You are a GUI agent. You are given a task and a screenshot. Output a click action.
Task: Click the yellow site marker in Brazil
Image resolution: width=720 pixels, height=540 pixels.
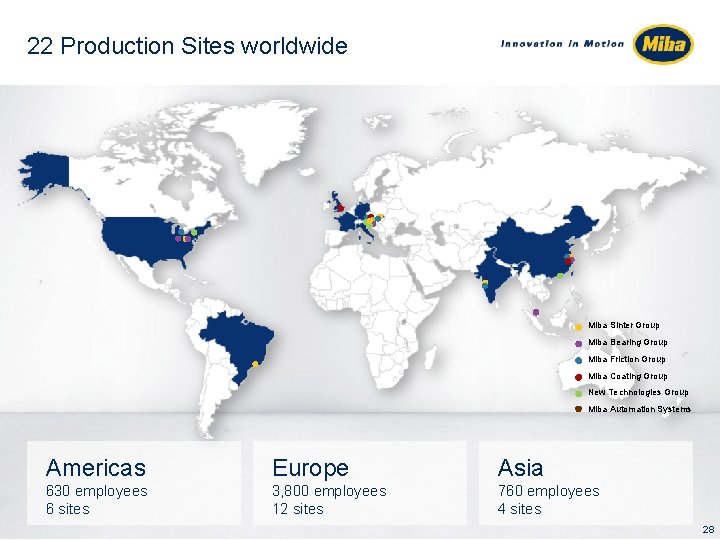(x=256, y=364)
